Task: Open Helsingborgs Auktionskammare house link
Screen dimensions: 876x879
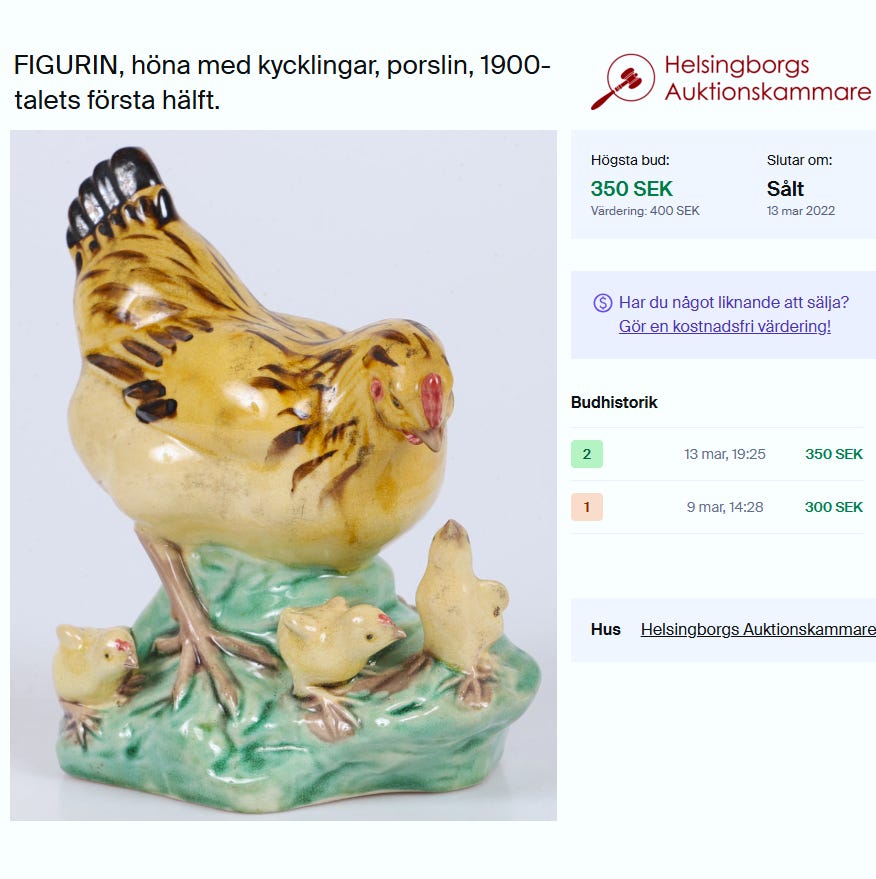Action: click(758, 630)
